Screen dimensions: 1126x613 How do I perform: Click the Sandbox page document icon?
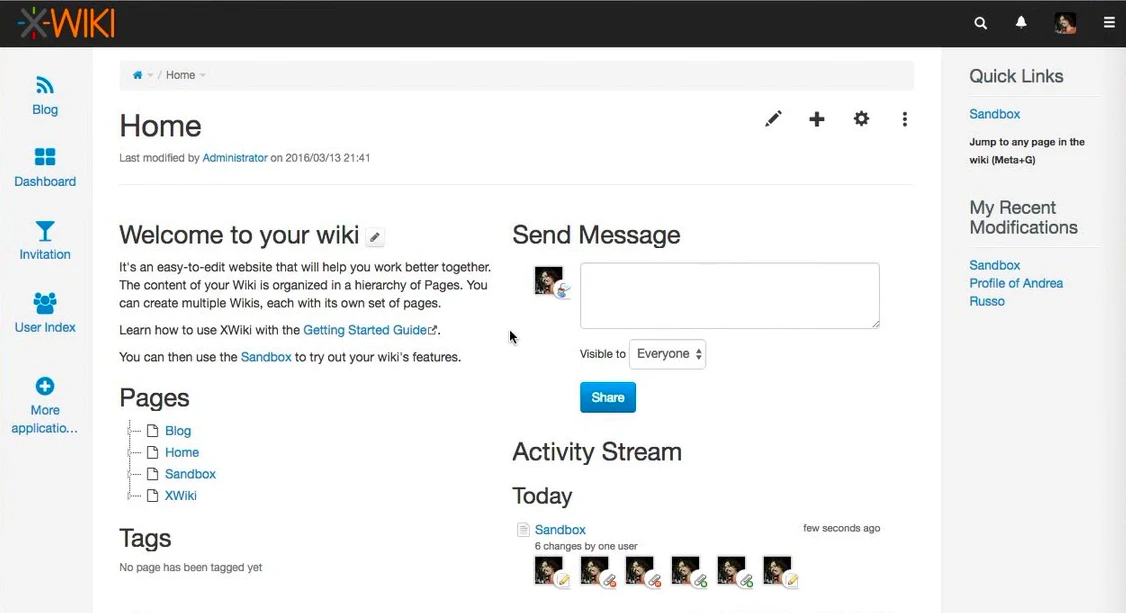click(152, 474)
